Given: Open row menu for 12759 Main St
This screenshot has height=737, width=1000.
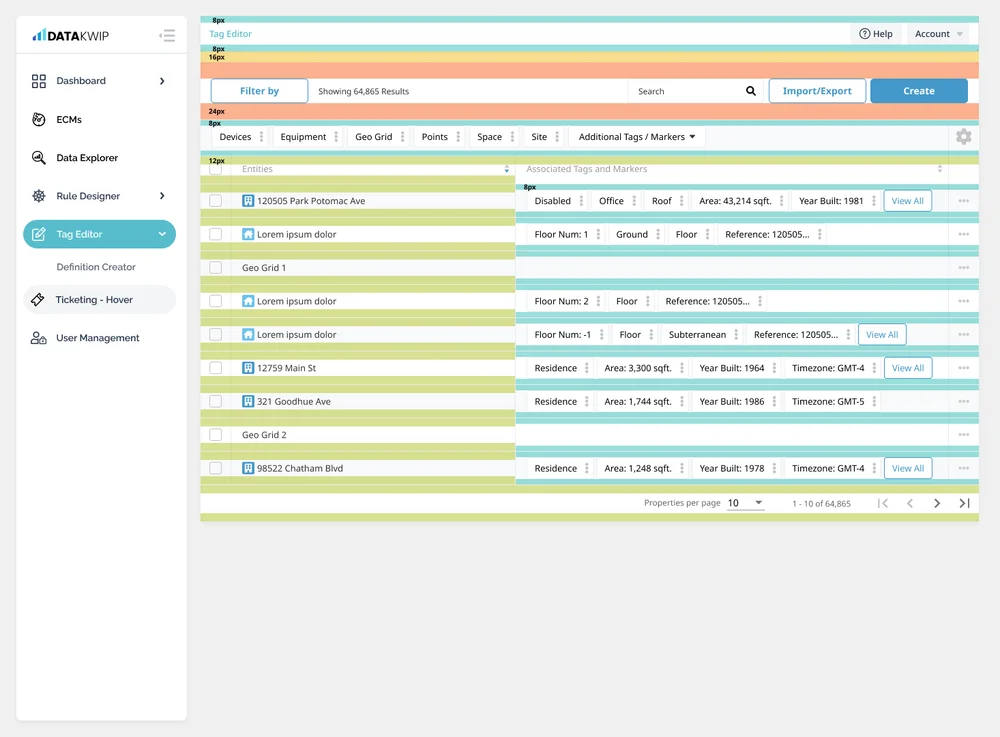Looking at the screenshot, I should tap(964, 368).
